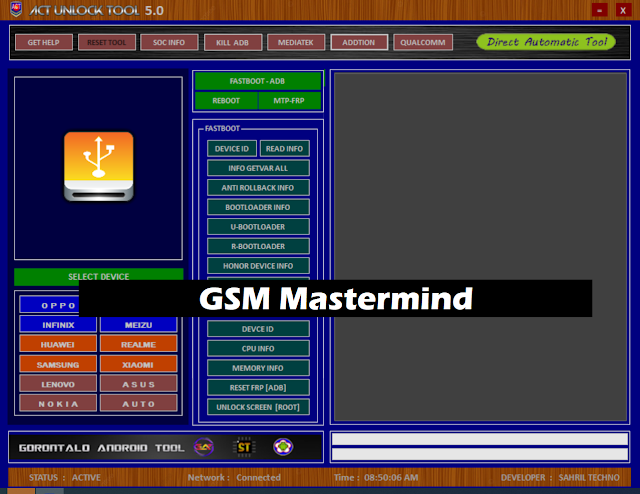
Task: Show CPU INFO
Action: [258, 349]
